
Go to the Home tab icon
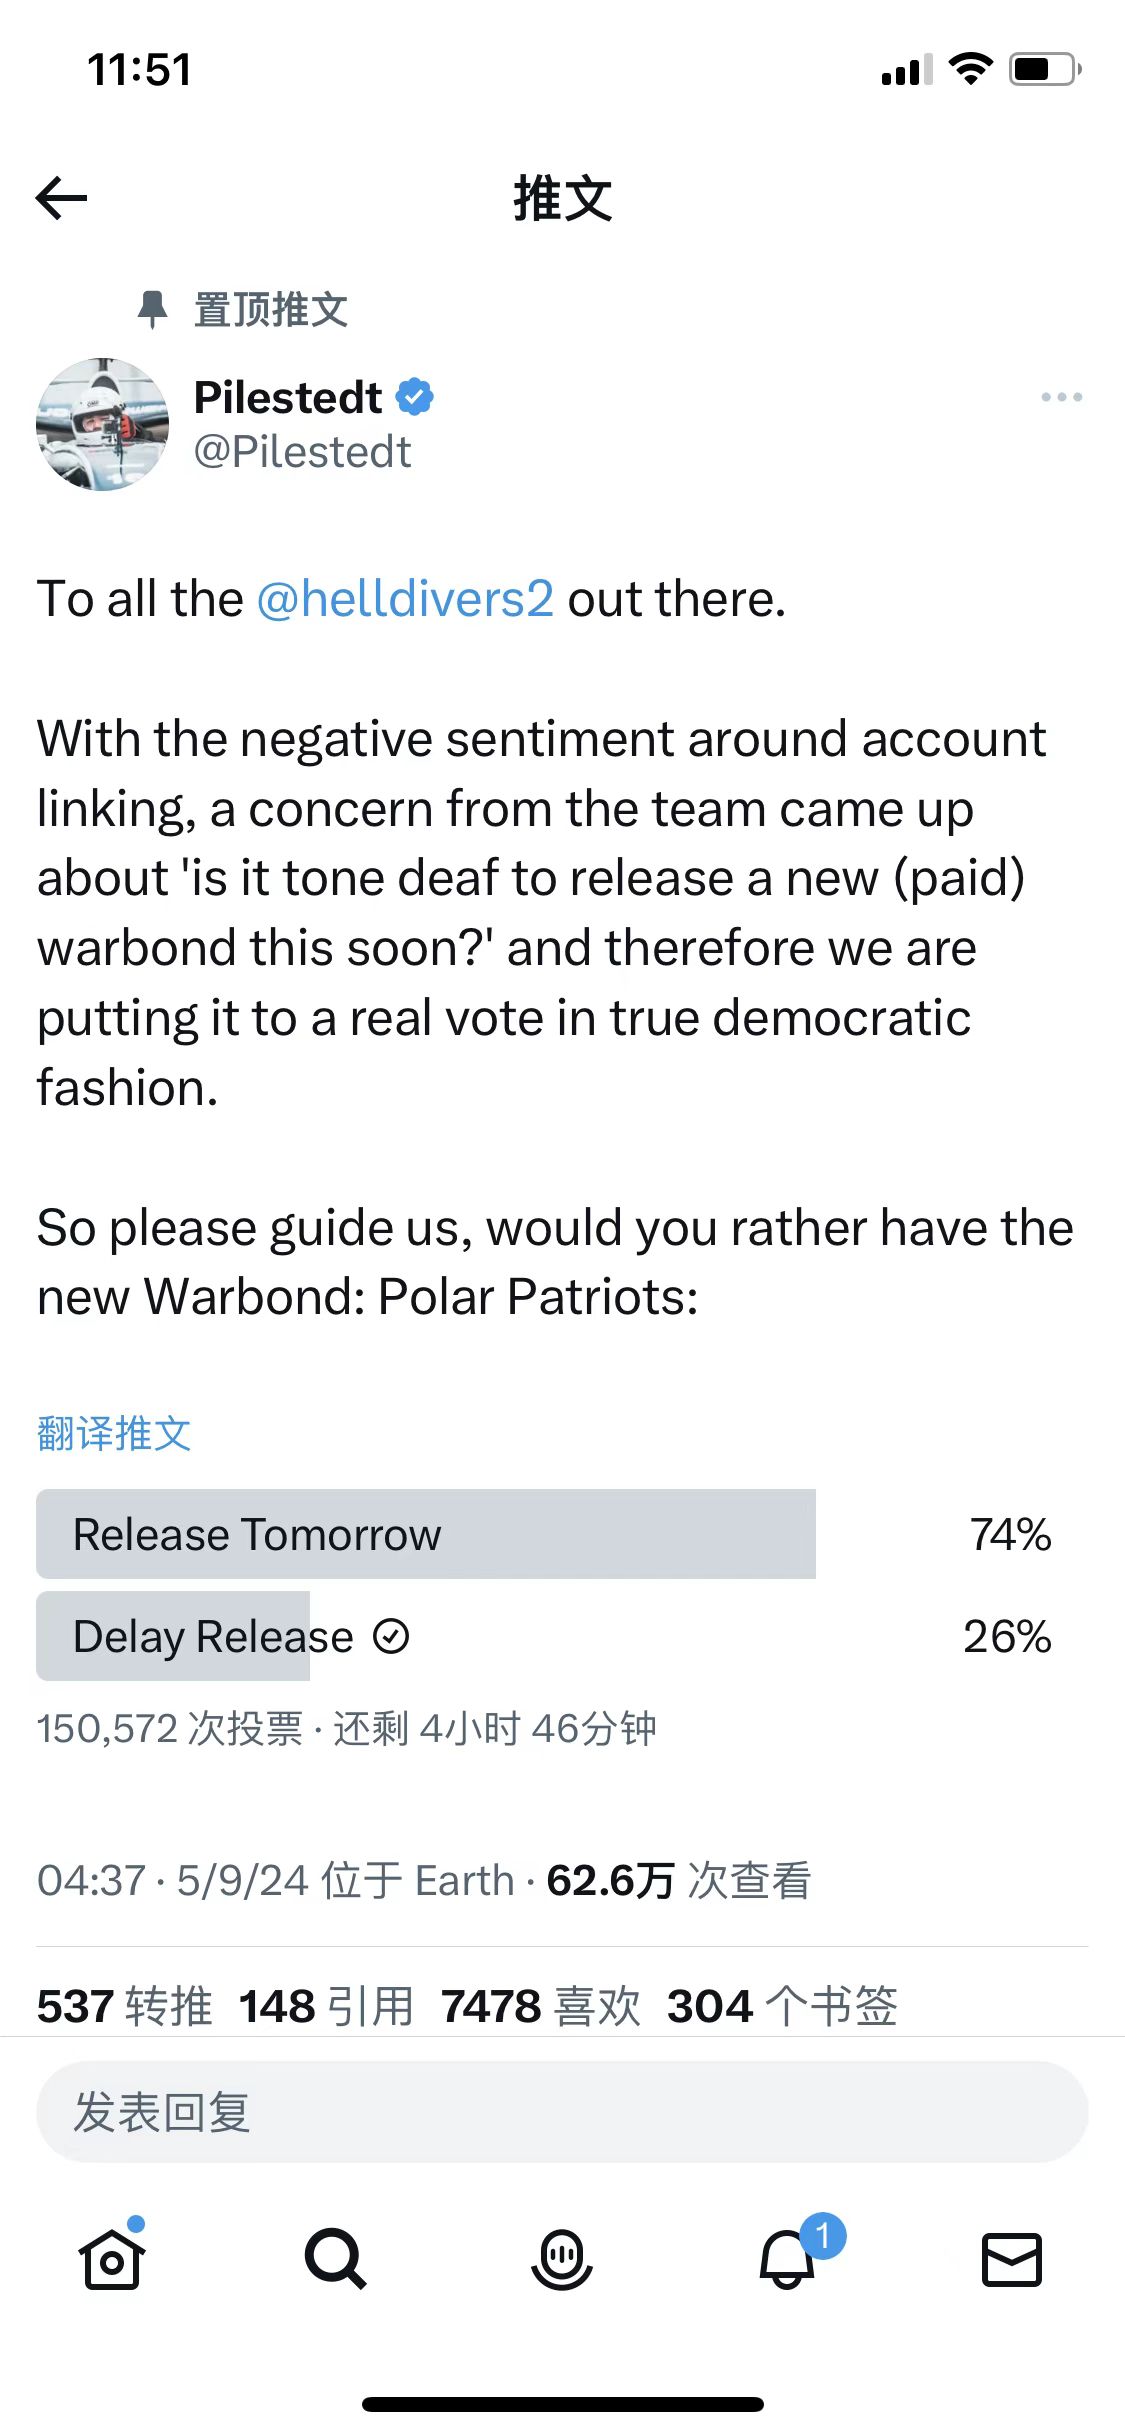click(x=112, y=2258)
